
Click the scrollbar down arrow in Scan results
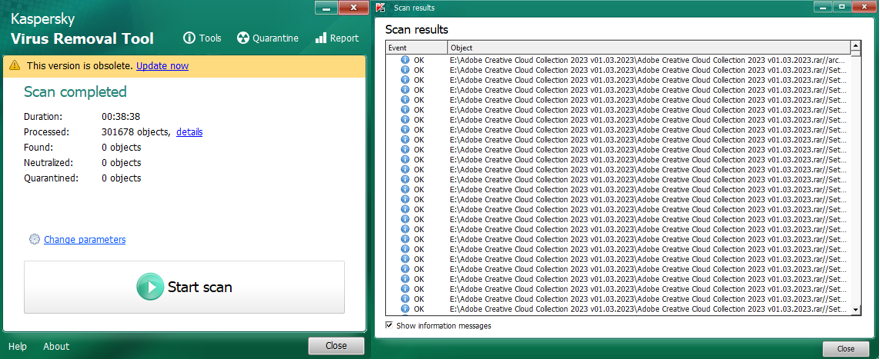856,309
